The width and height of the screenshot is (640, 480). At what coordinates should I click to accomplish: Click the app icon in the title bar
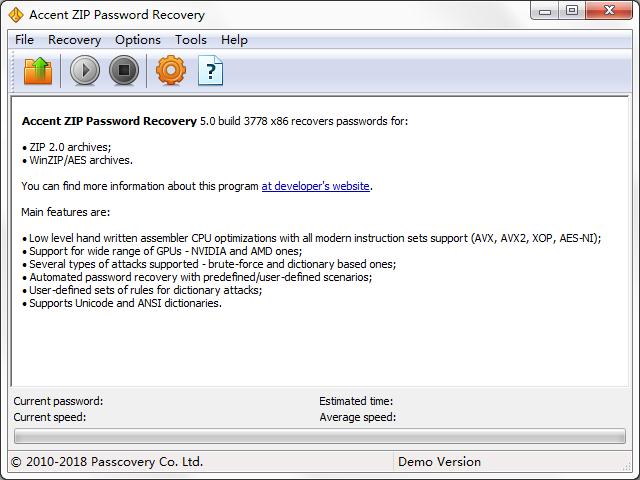click(16, 14)
